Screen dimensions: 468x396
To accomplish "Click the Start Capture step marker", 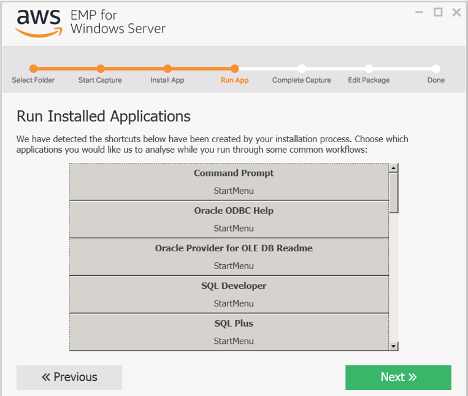I will click(100, 69).
